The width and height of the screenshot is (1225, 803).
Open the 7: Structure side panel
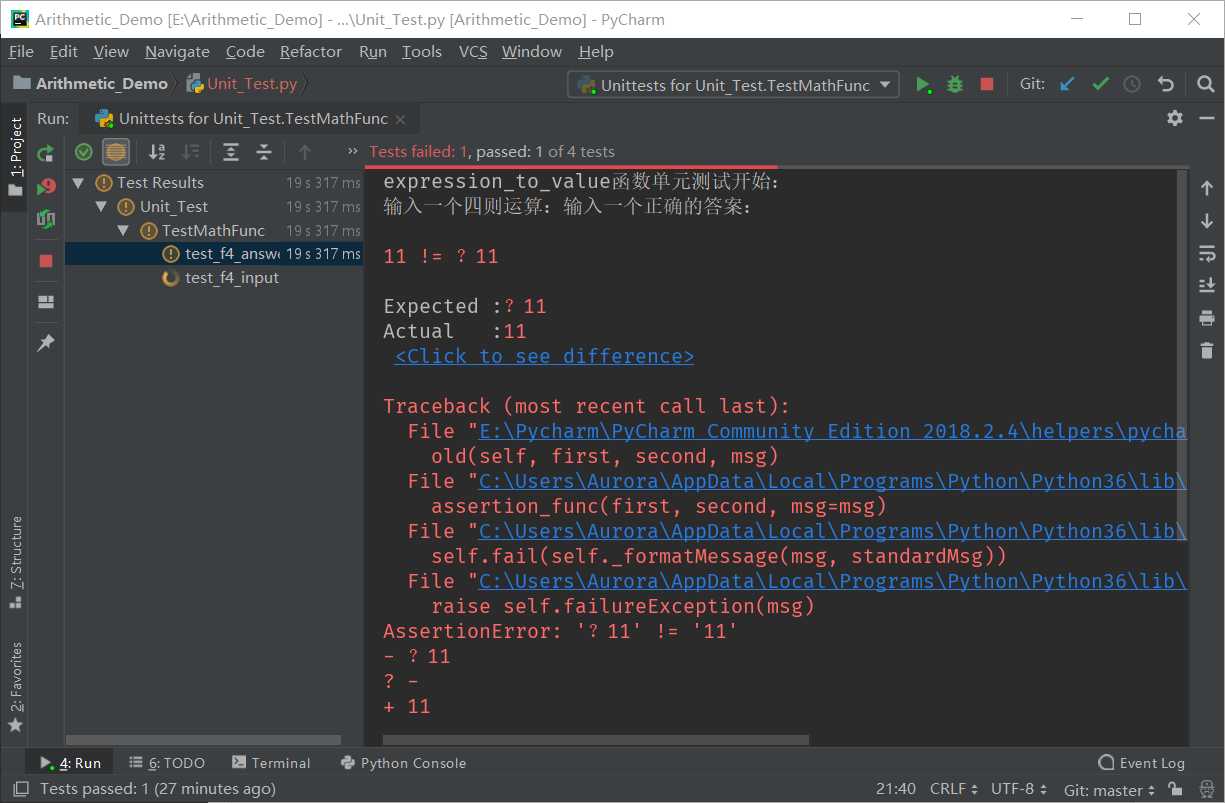click(15, 563)
